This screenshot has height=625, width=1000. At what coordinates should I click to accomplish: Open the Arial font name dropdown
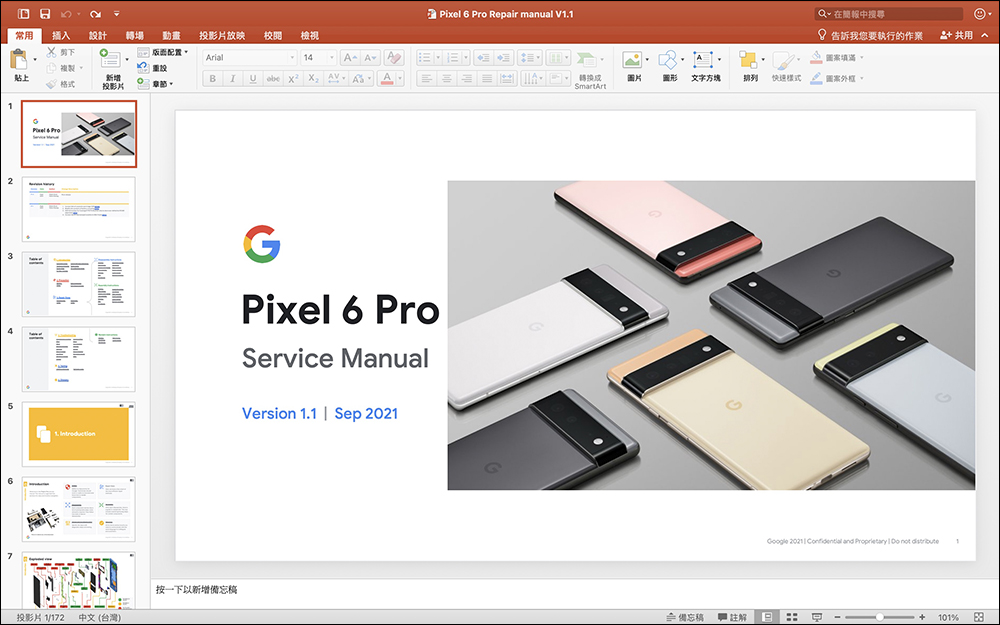(x=293, y=57)
